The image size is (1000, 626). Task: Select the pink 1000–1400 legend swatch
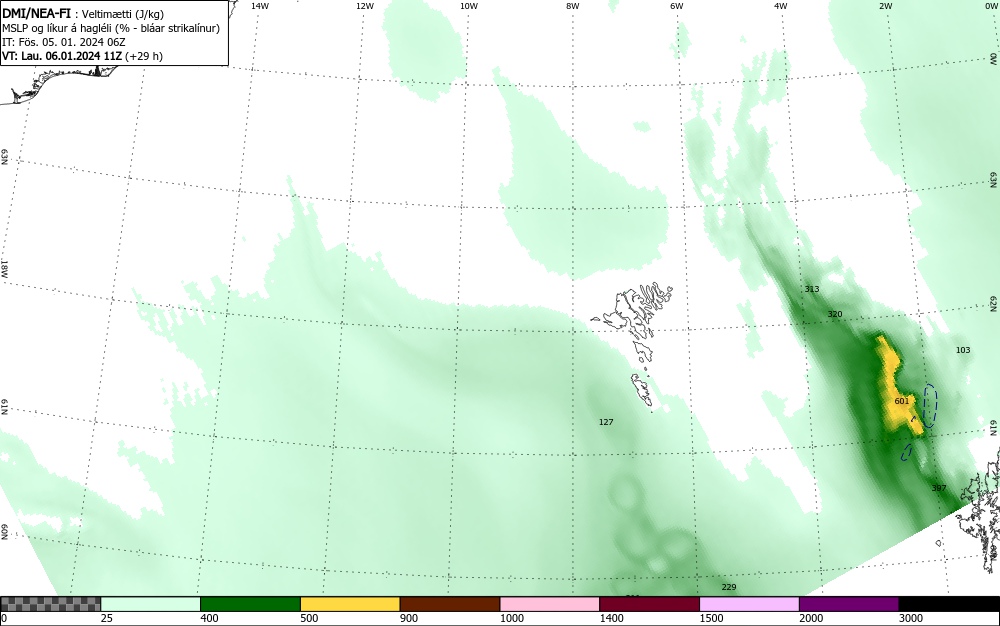pos(550,604)
